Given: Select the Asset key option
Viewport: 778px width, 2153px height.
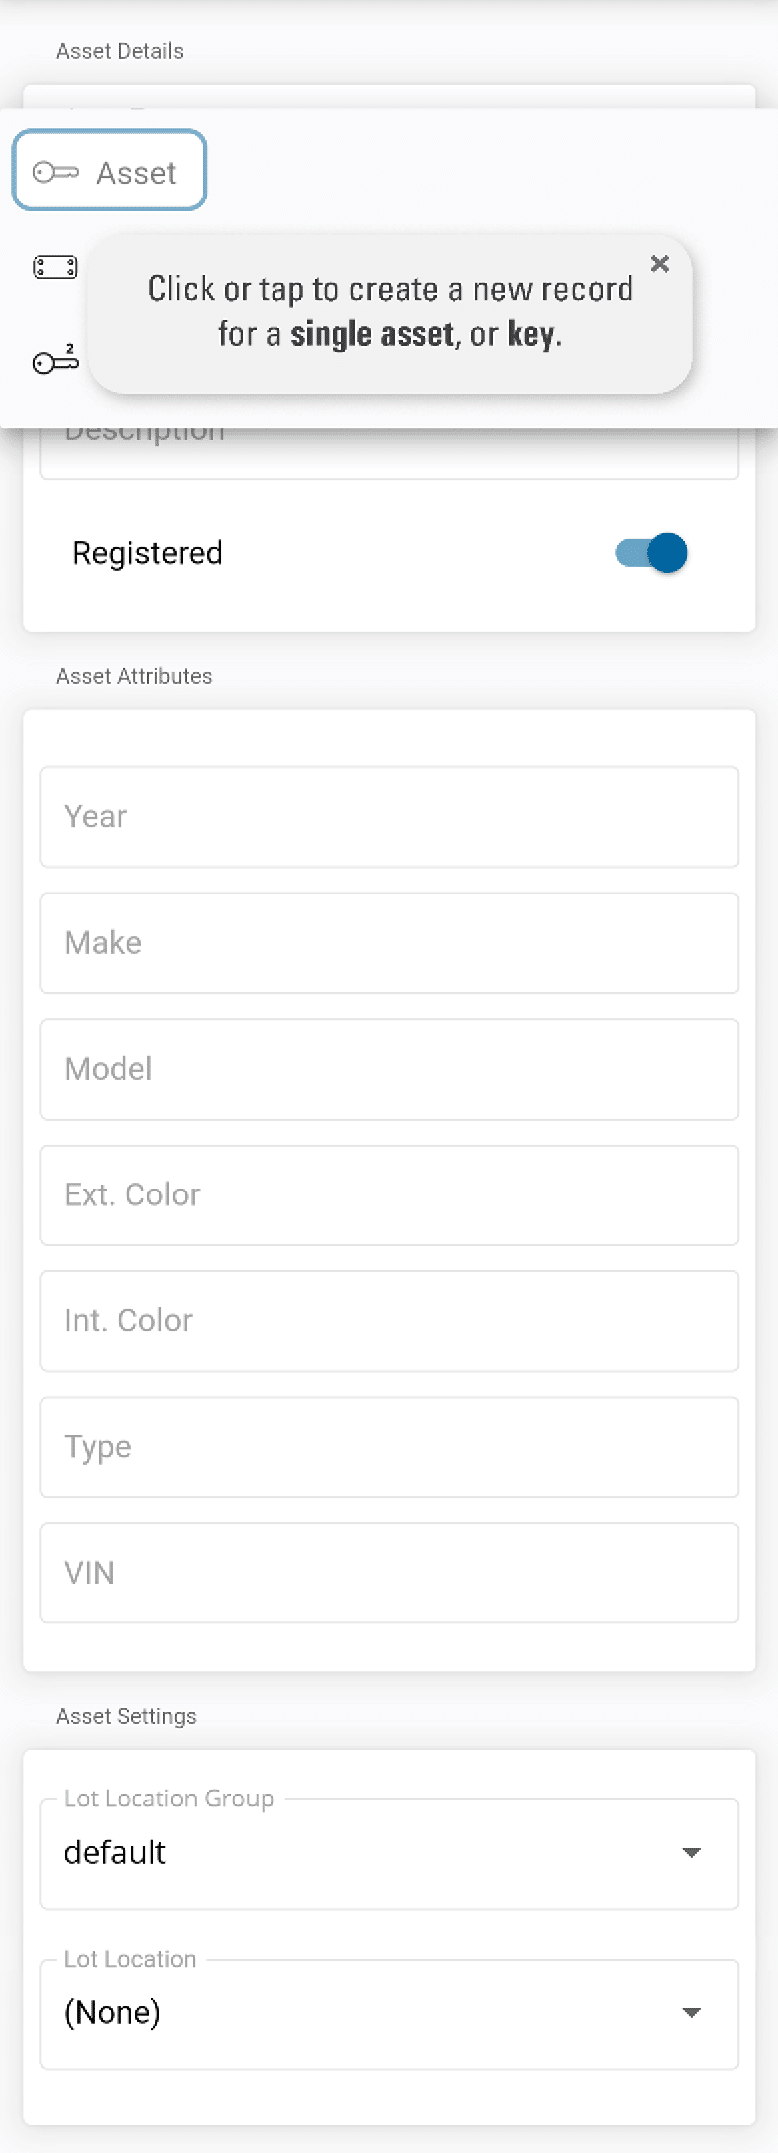Looking at the screenshot, I should coord(110,171).
